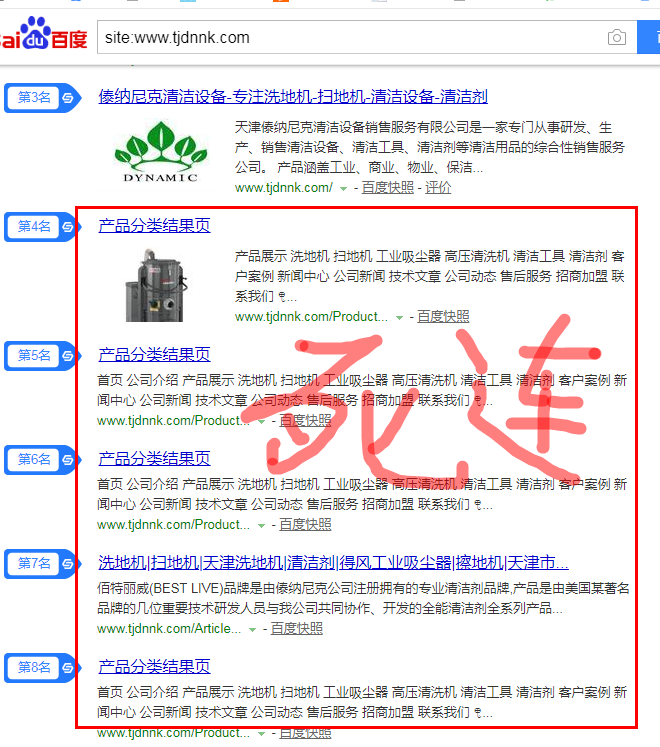Click the www.tjdnnk.com/Article... green URL
The height and width of the screenshot is (747, 660).
pyautogui.click(x=169, y=628)
